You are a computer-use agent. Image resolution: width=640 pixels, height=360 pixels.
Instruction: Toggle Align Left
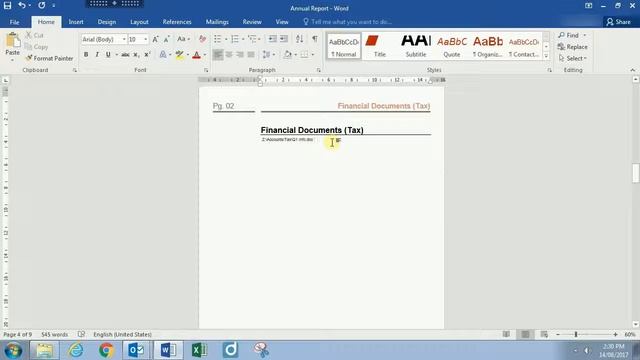[x=218, y=55]
